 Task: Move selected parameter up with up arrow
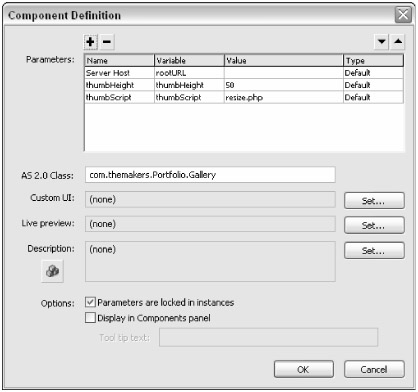pyautogui.click(x=398, y=42)
